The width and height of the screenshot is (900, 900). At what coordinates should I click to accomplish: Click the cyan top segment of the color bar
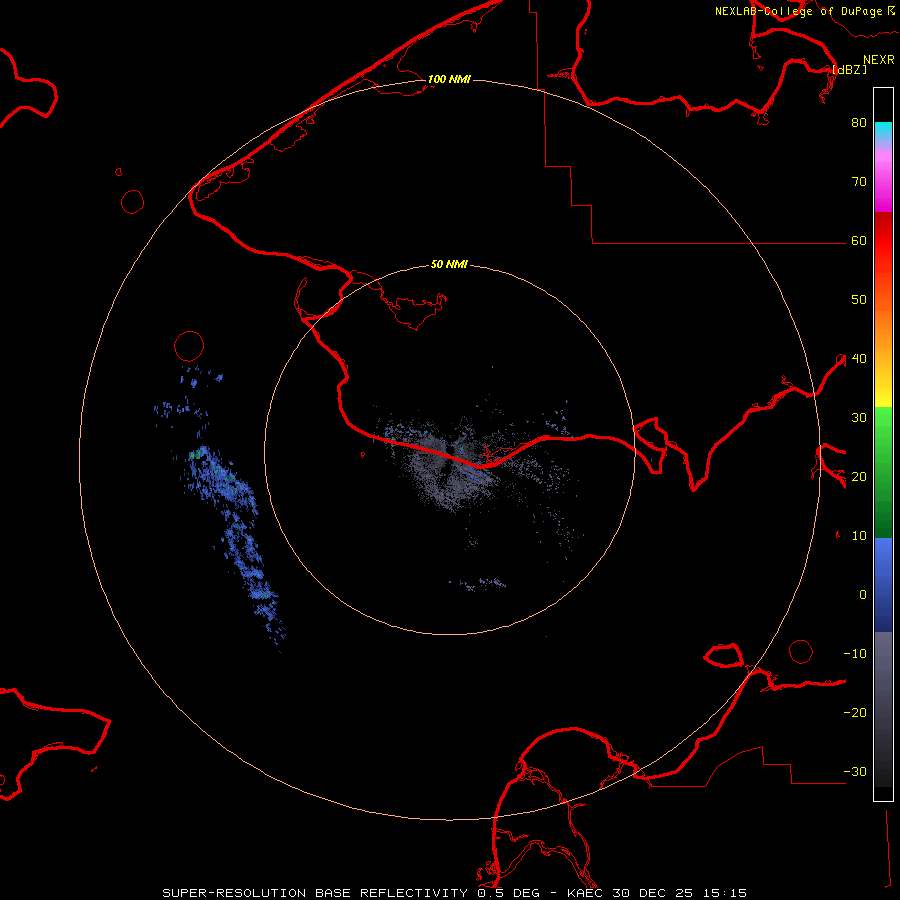883,129
